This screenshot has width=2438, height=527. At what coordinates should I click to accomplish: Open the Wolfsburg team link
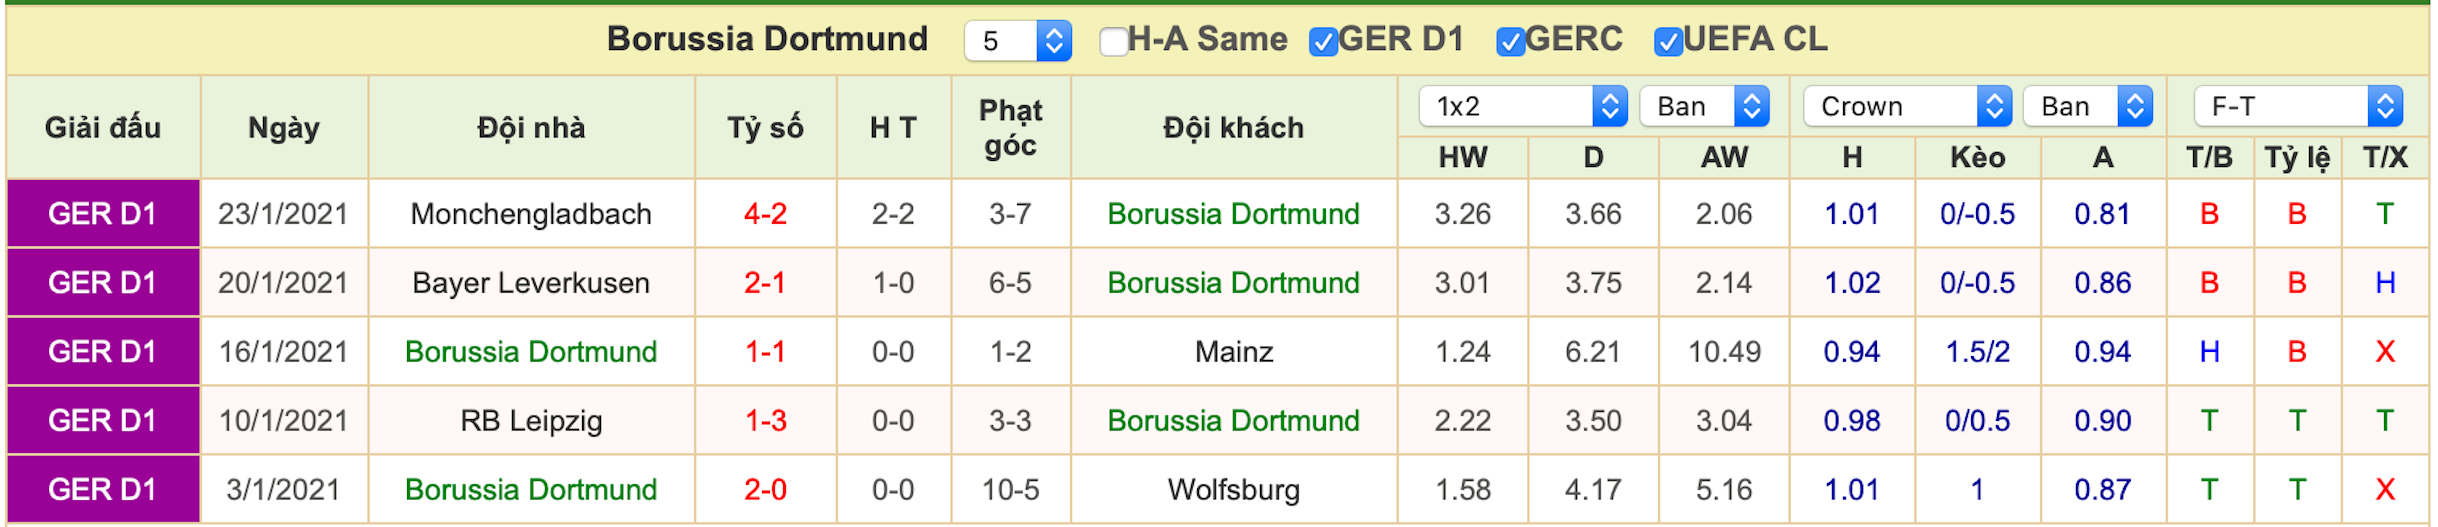pos(1233,490)
